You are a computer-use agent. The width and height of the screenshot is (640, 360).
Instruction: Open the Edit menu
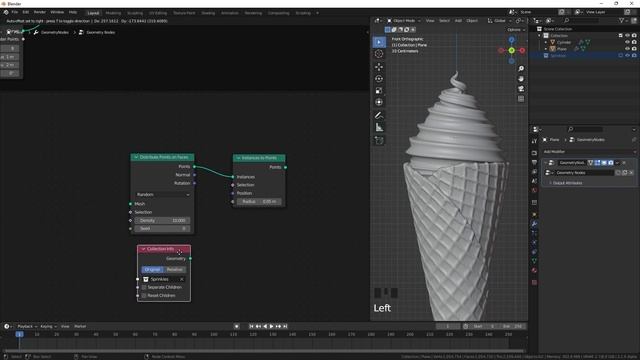(26, 13)
